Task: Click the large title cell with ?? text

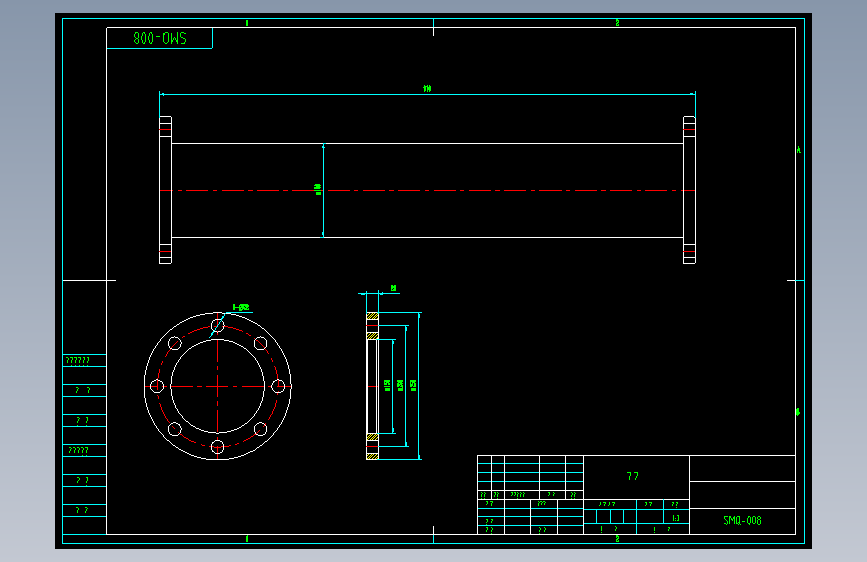Action: (636, 477)
